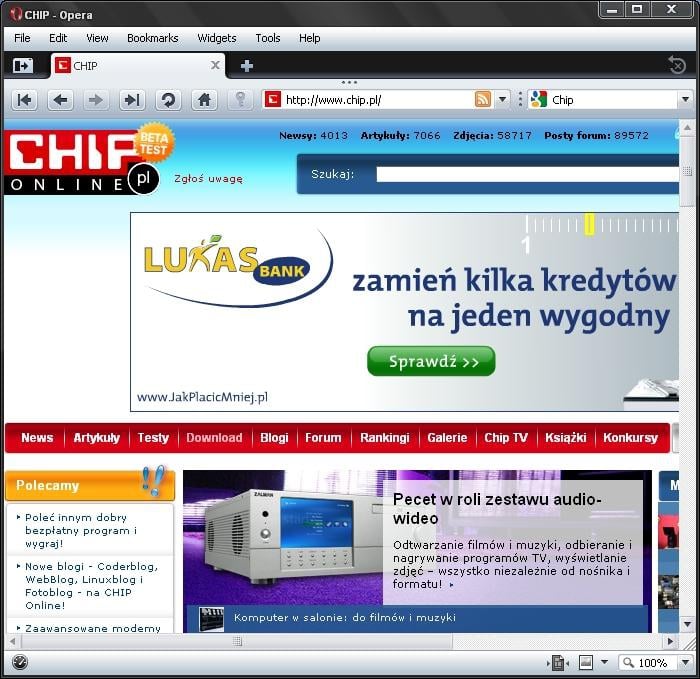Open the Help menu

click(310, 38)
